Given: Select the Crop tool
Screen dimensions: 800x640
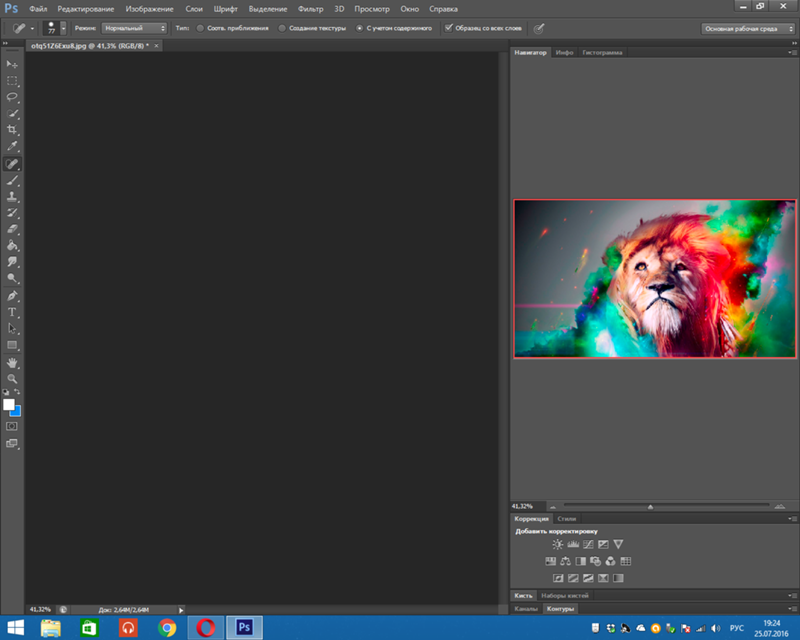Looking at the screenshot, I should (x=13, y=130).
